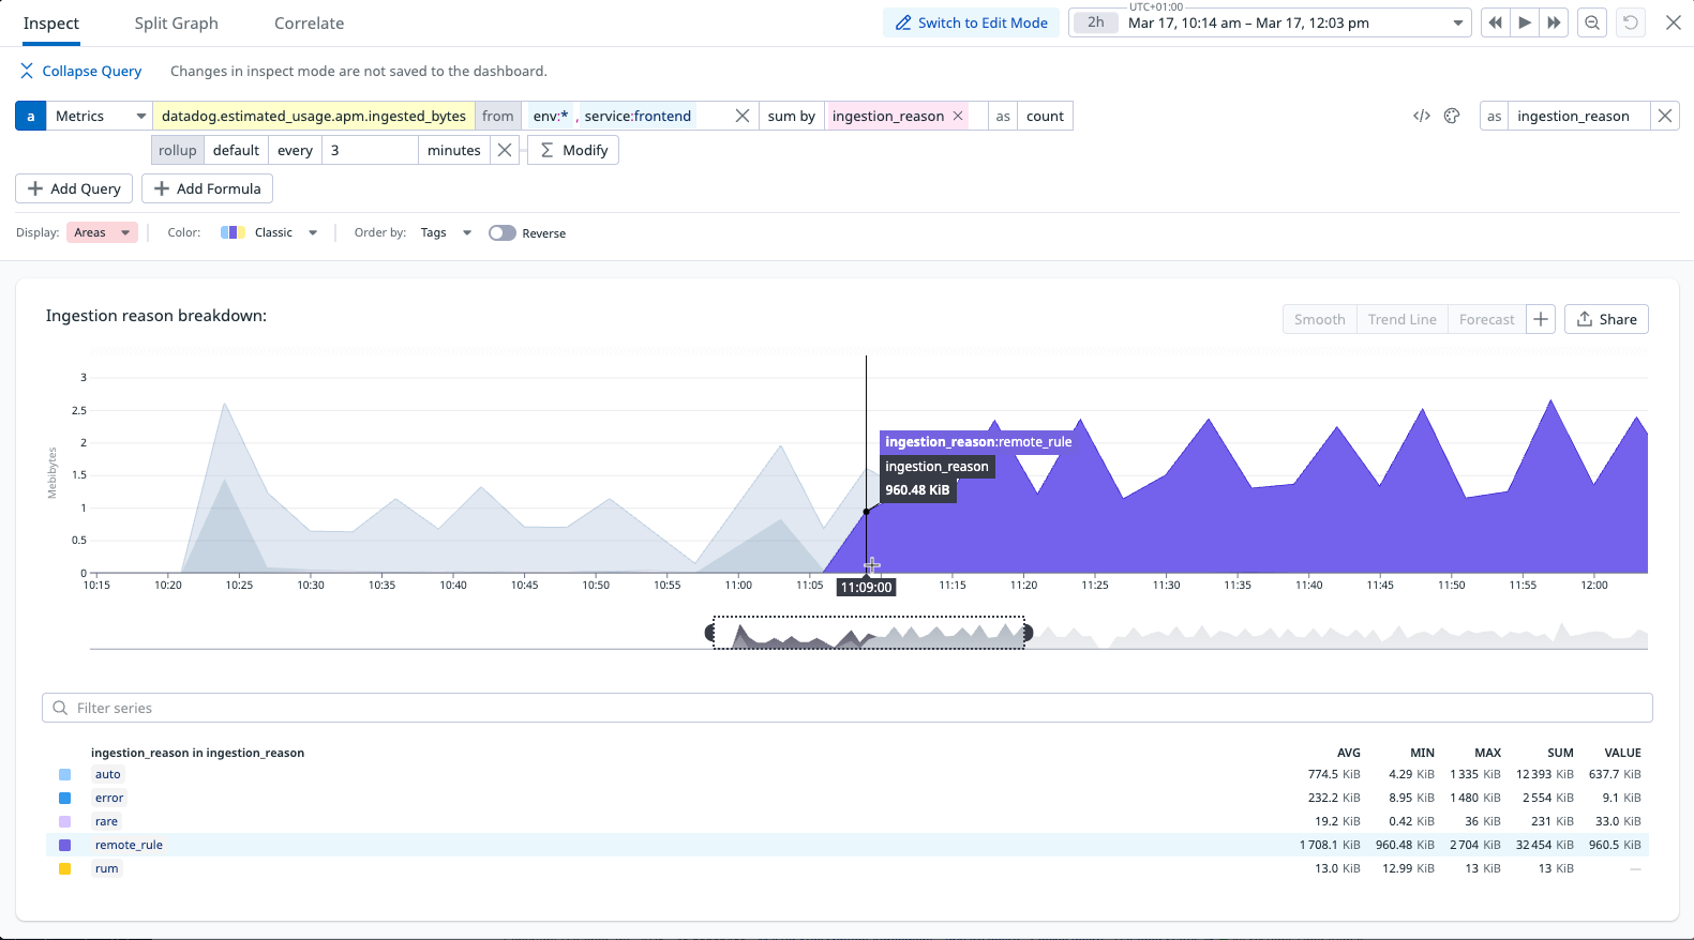Play live data with the play button

[x=1525, y=22]
